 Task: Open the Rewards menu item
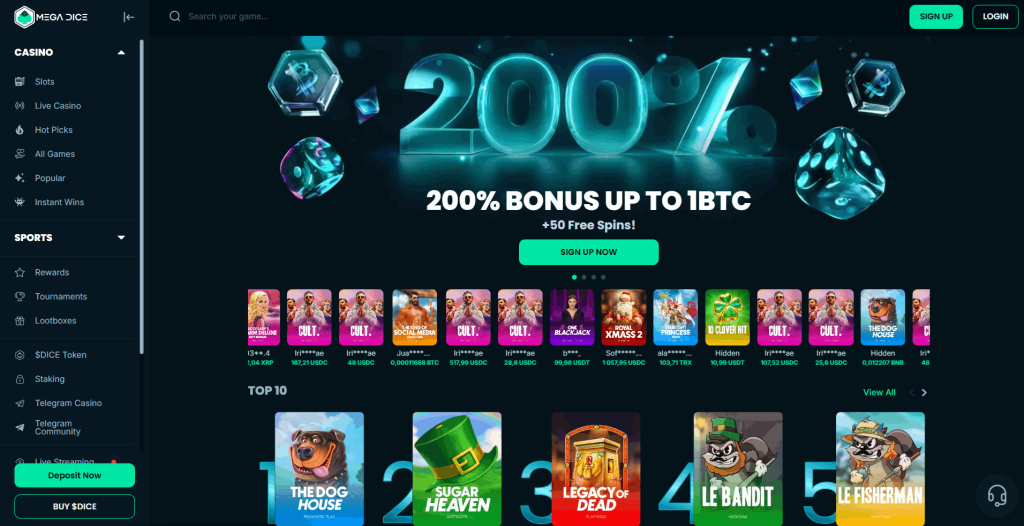(x=52, y=272)
